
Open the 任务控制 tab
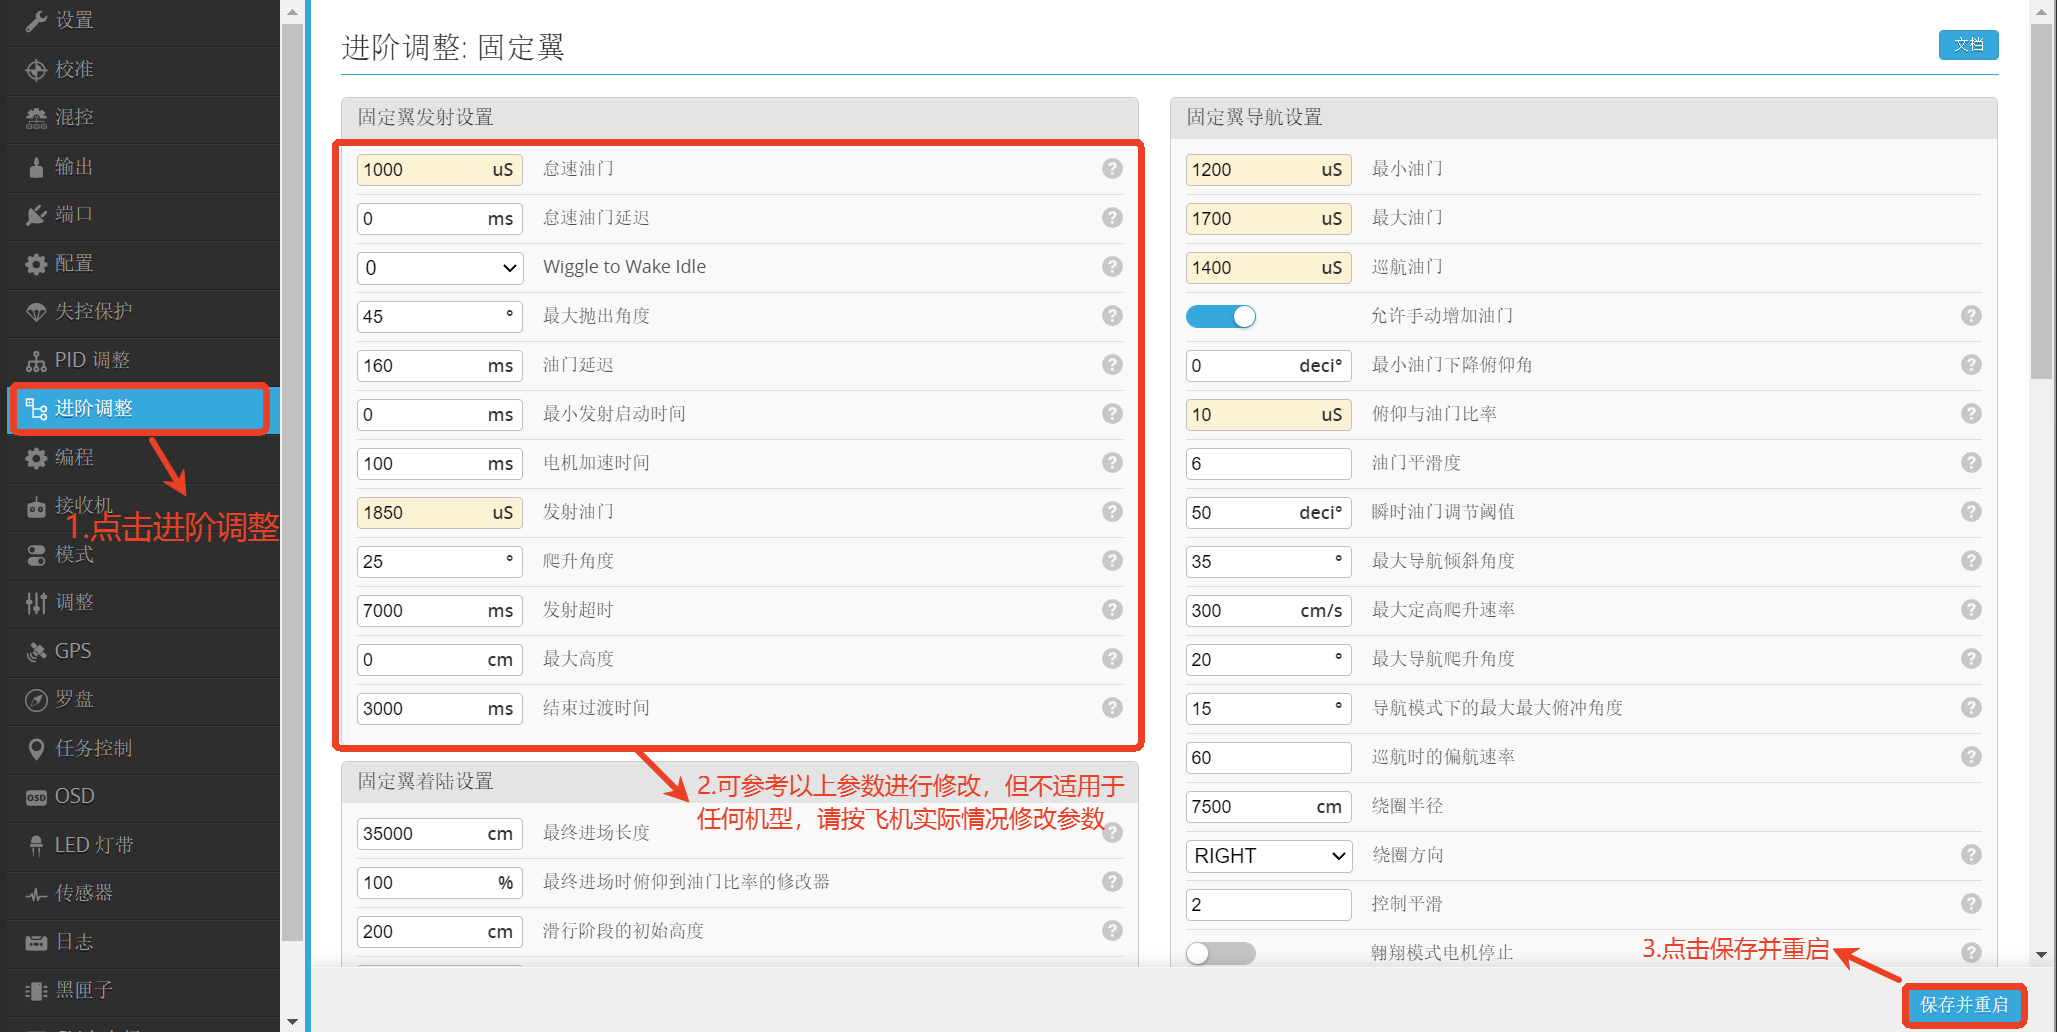[143, 749]
